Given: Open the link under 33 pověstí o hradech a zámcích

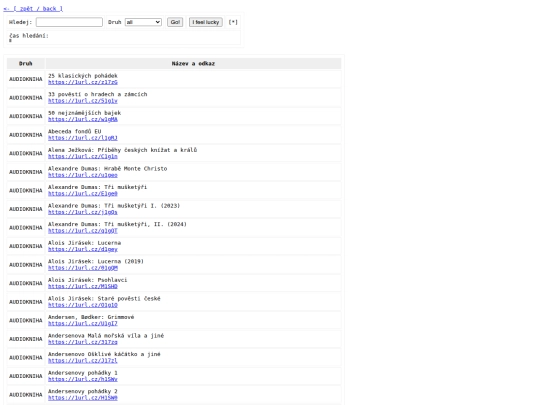Looking at the screenshot, I should 83,101.
